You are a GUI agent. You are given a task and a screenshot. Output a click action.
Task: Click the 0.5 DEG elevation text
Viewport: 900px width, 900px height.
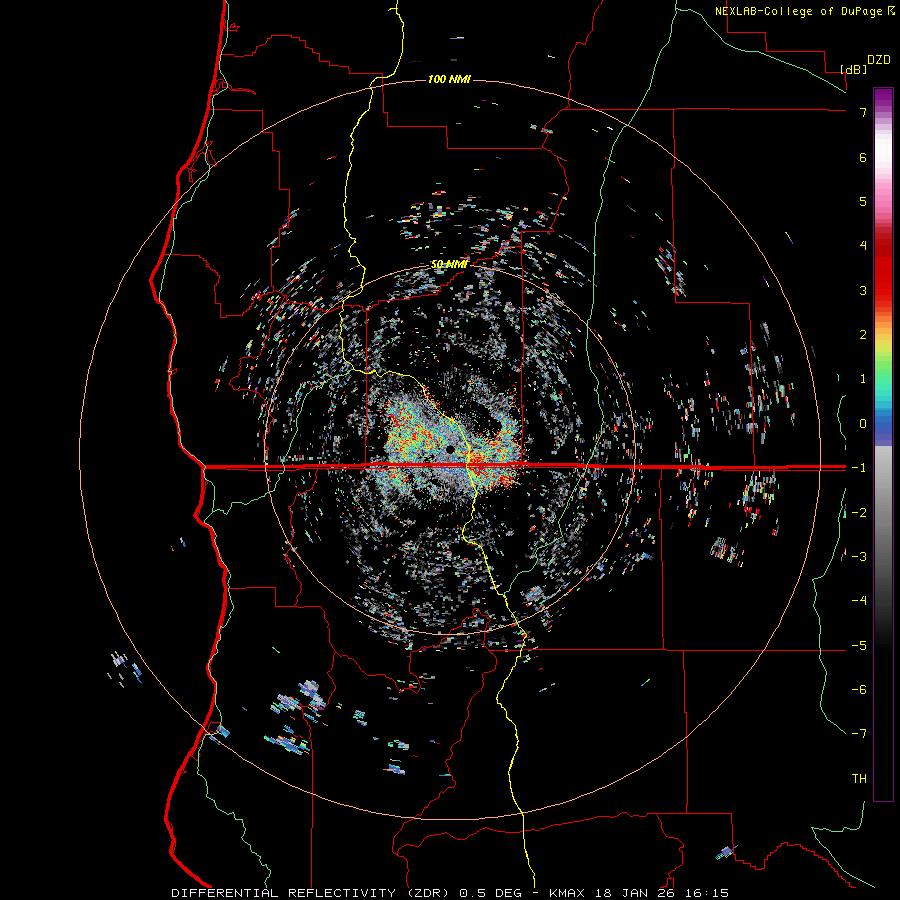pos(491,893)
